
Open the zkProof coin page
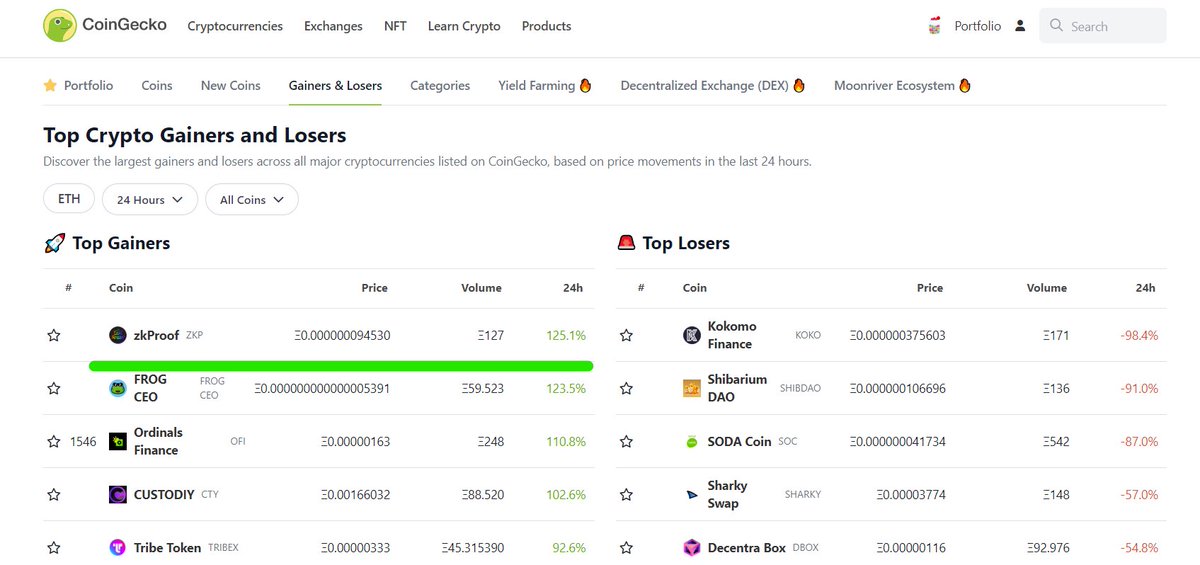coord(156,335)
